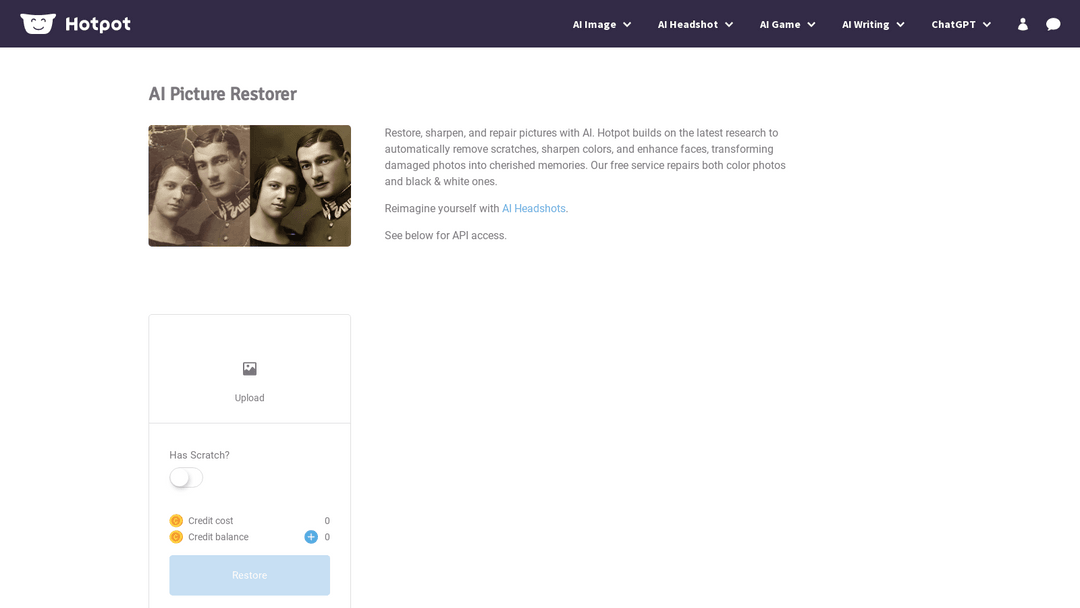Click the before-and-after restored photo thumbnail
The width and height of the screenshot is (1080, 608).
tap(250, 186)
